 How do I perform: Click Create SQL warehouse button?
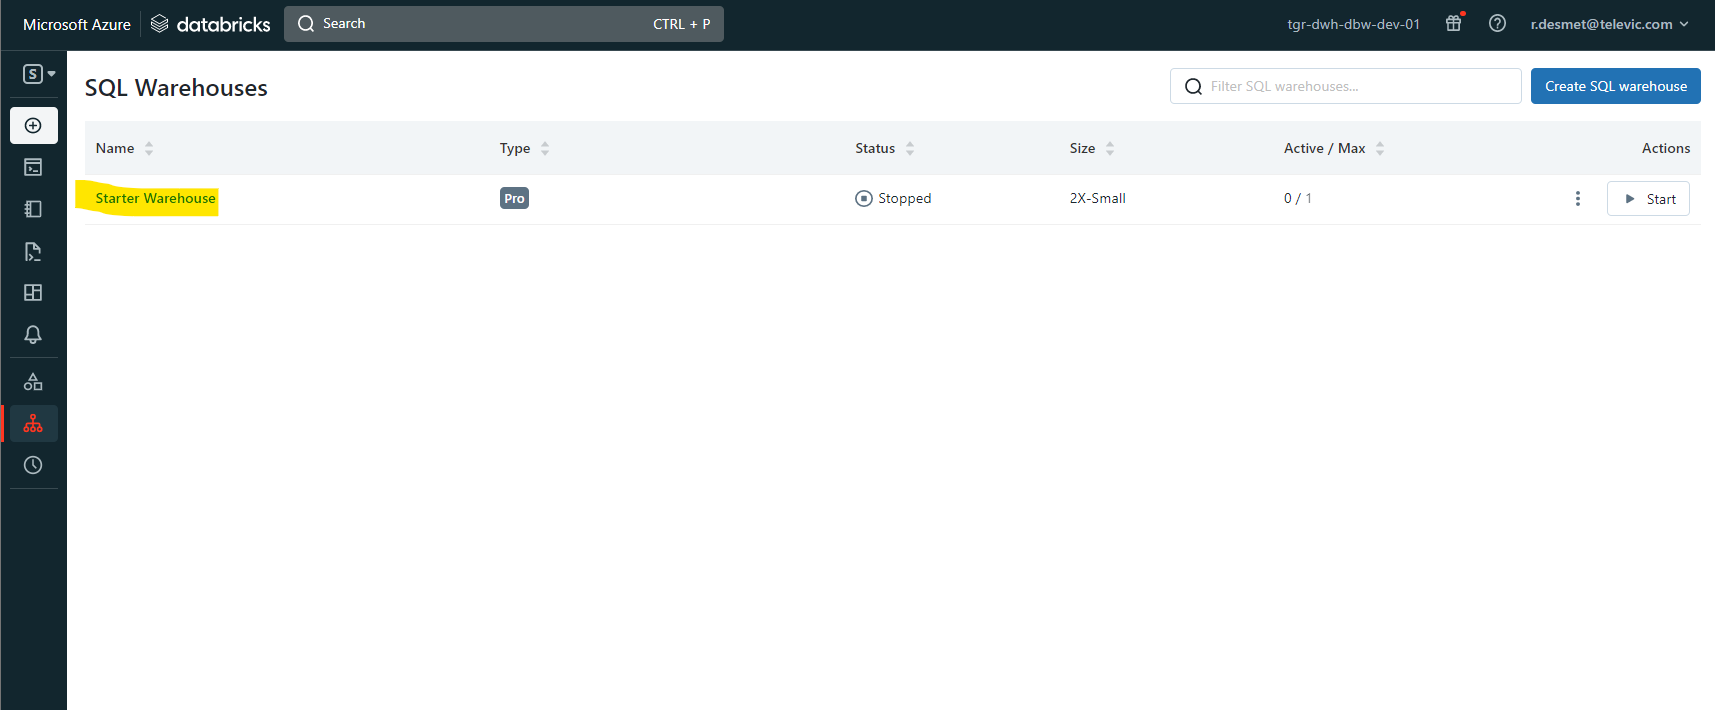[x=1616, y=86]
